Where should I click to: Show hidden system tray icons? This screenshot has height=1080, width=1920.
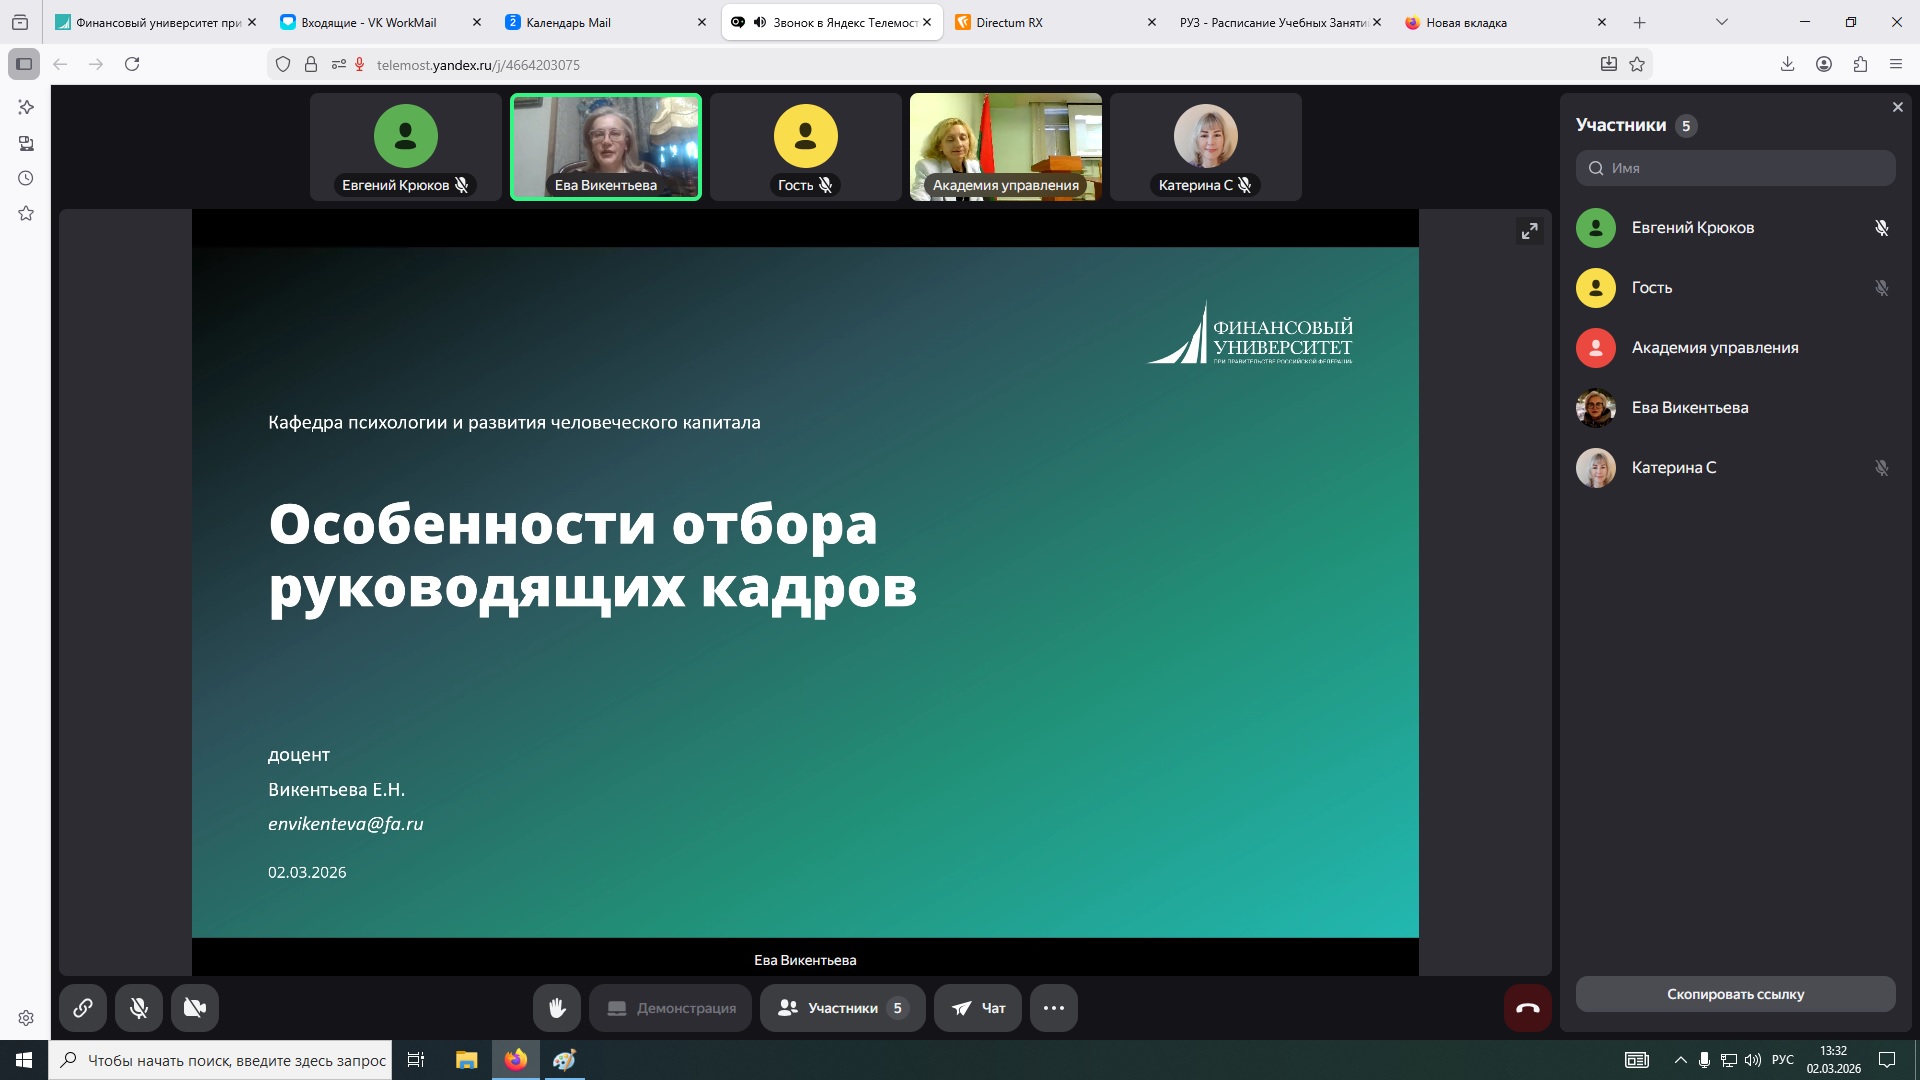point(1680,1060)
